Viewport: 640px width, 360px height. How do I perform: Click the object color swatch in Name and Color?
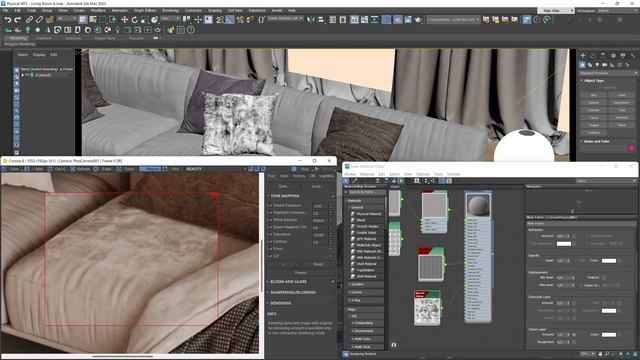point(631,149)
